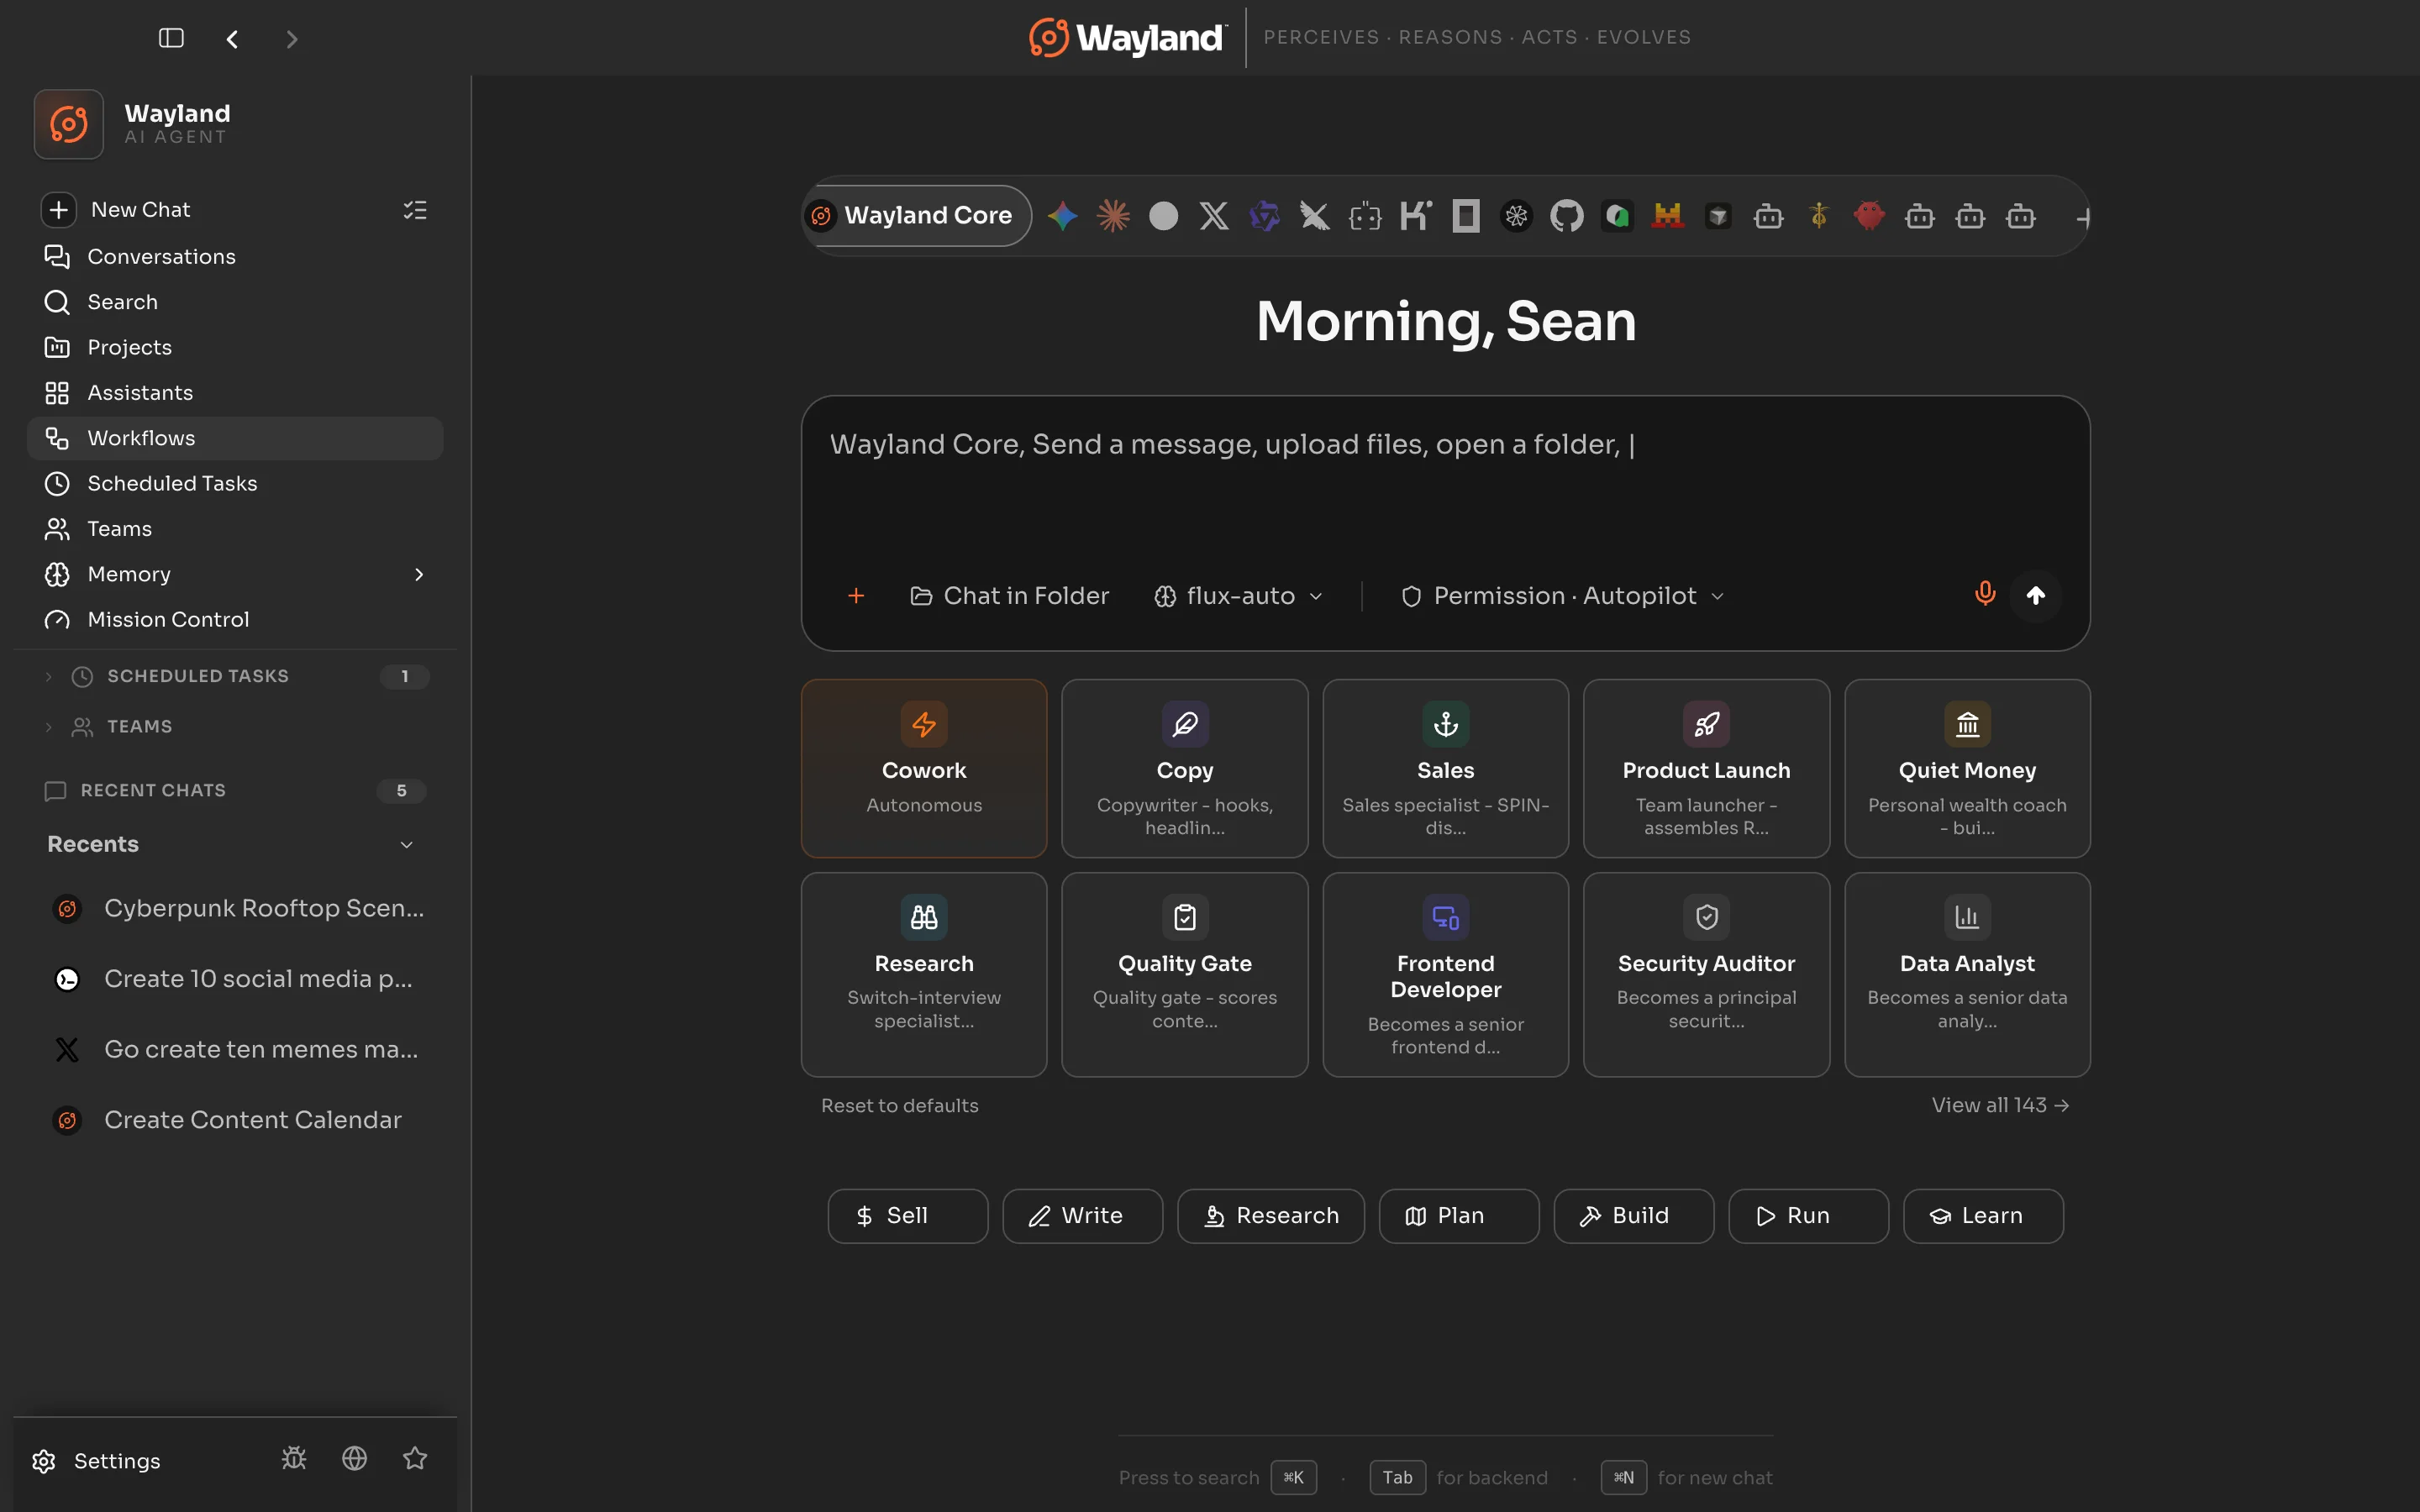Viewport: 2420px width, 1512px height.
Task: Open Assistants in the sidebar
Action: coord(235,393)
